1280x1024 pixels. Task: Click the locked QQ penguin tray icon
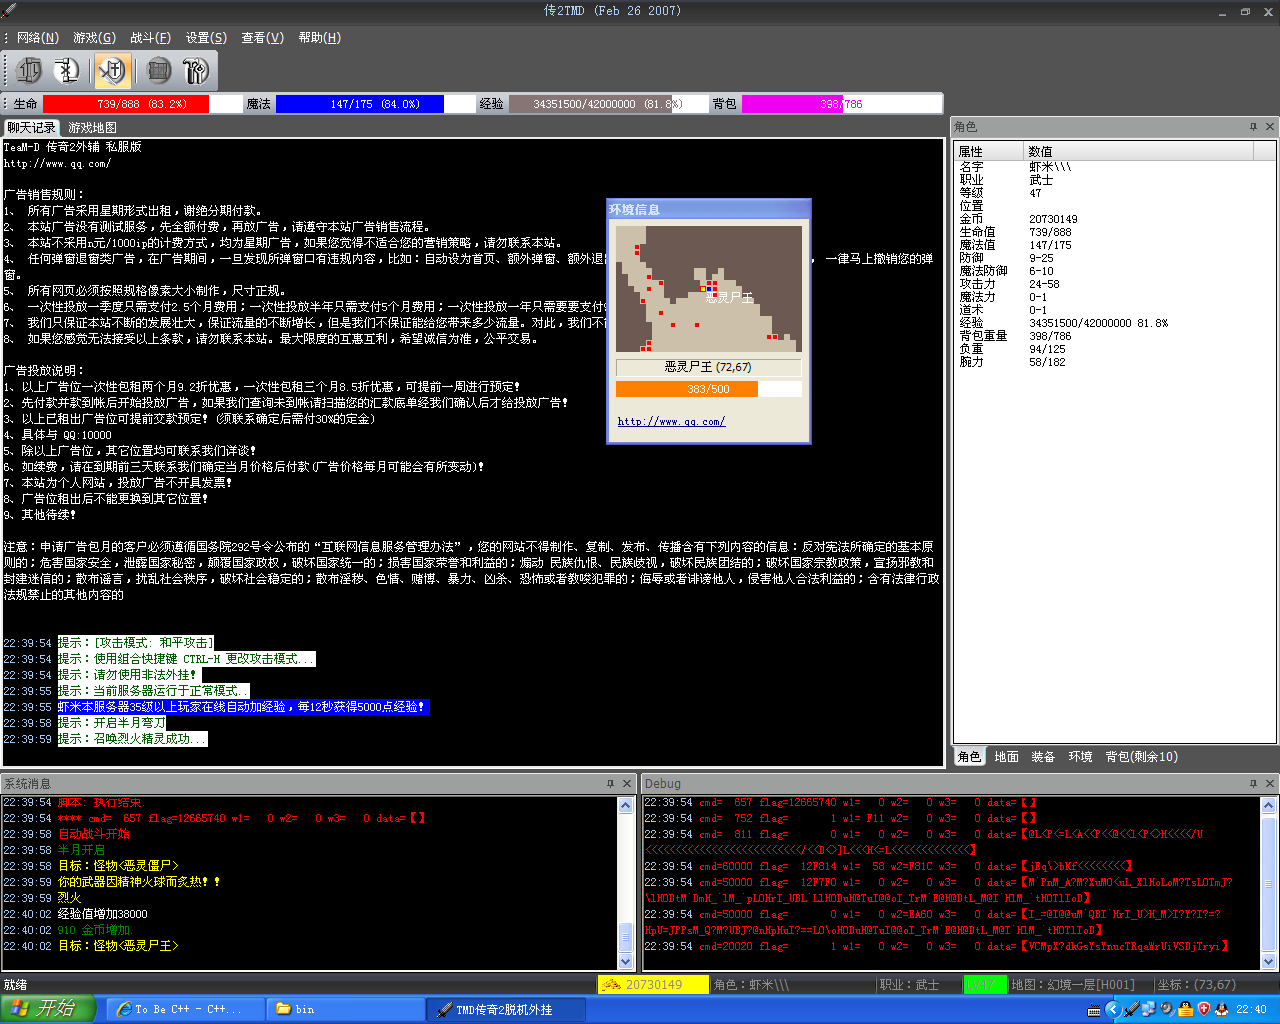click(1186, 1009)
